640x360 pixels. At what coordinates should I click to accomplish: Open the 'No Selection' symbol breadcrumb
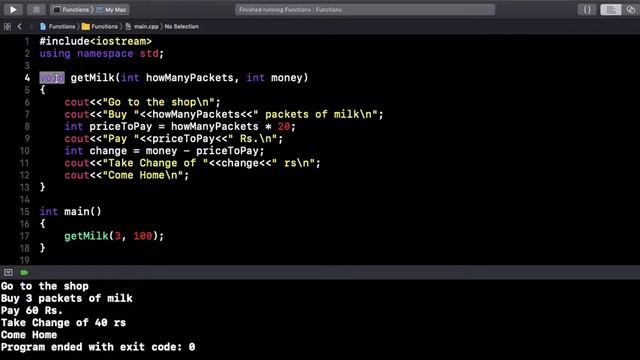tap(182, 27)
